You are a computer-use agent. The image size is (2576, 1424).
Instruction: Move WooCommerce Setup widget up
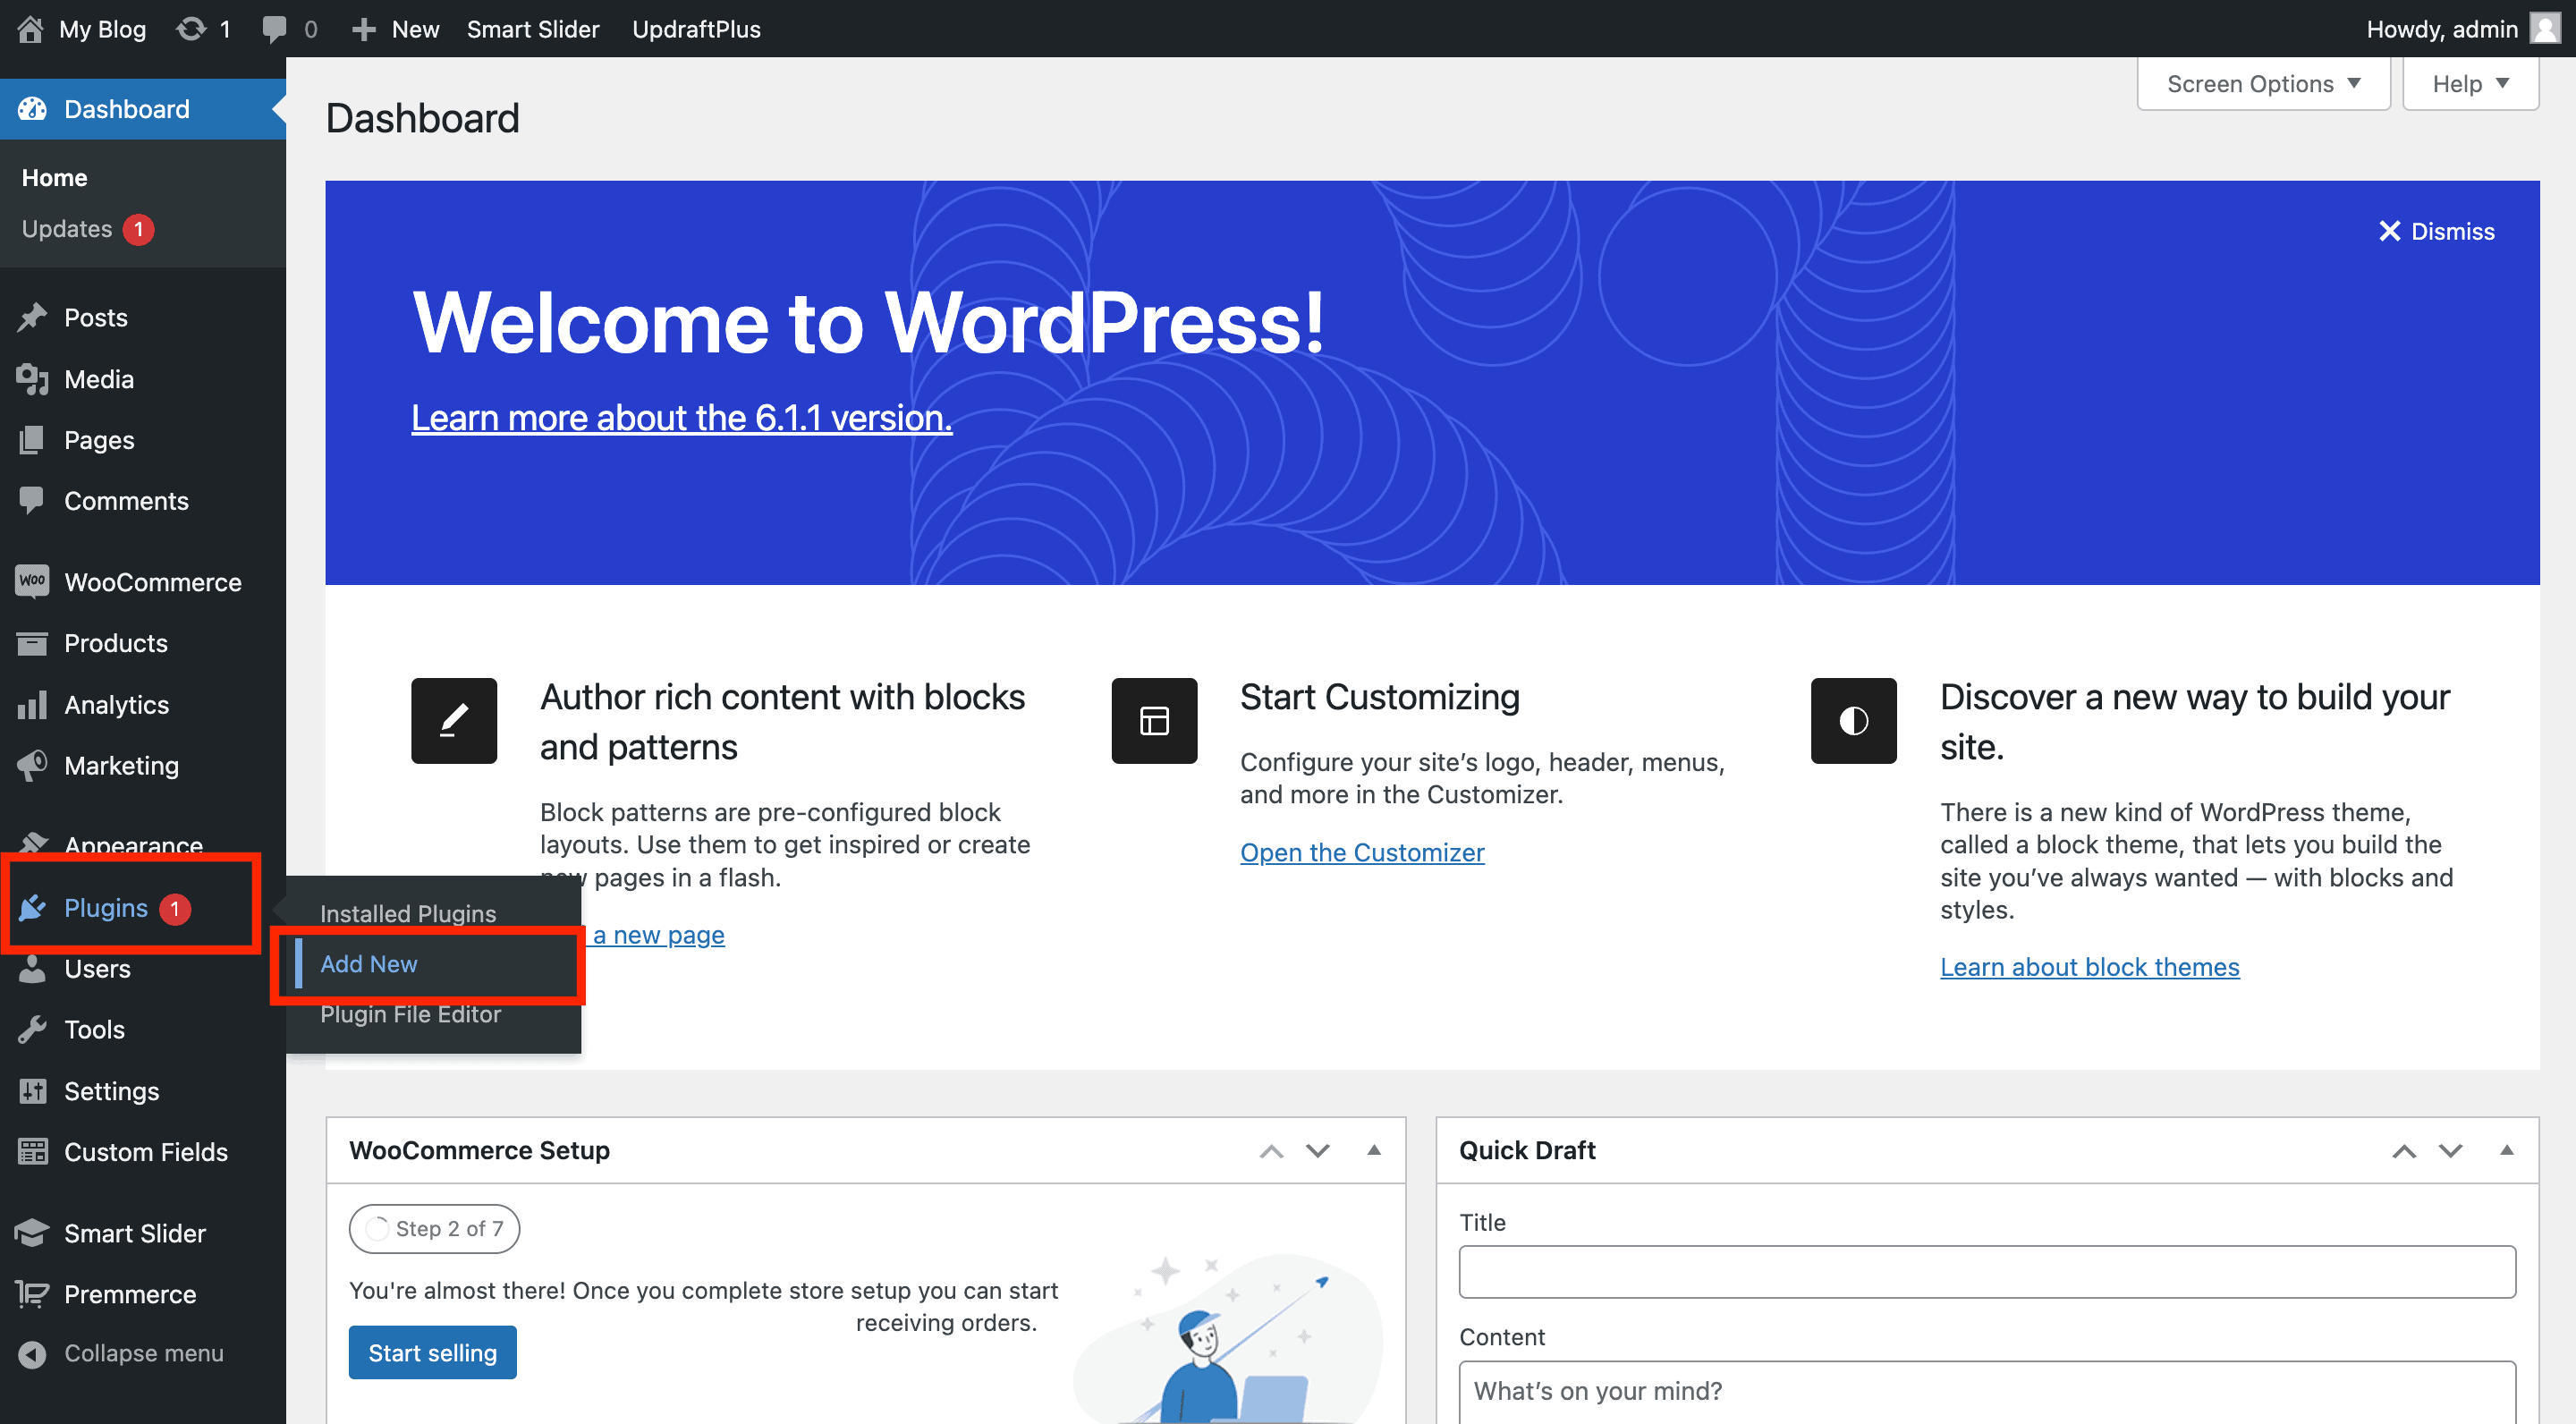pos(1271,1151)
